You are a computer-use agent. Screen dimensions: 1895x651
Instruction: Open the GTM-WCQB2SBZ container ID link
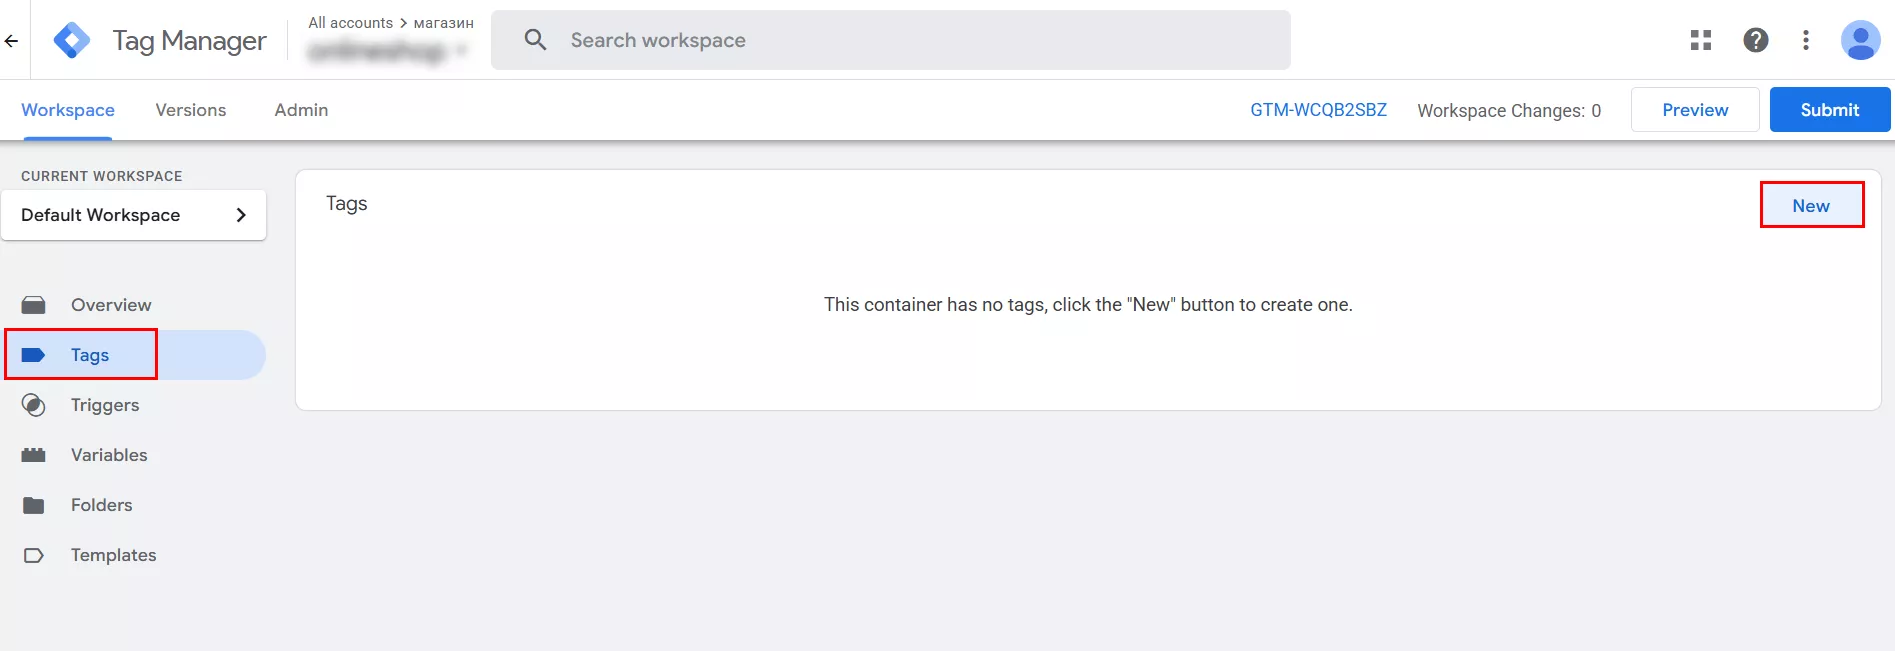click(1318, 110)
